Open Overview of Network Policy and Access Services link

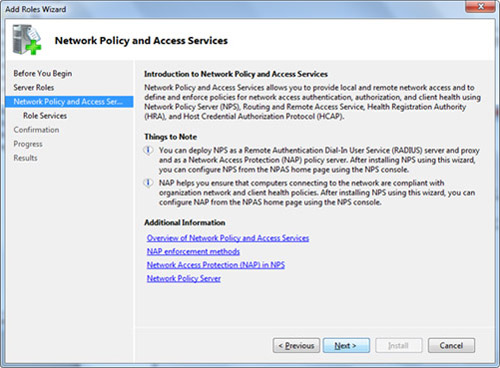tap(228, 238)
